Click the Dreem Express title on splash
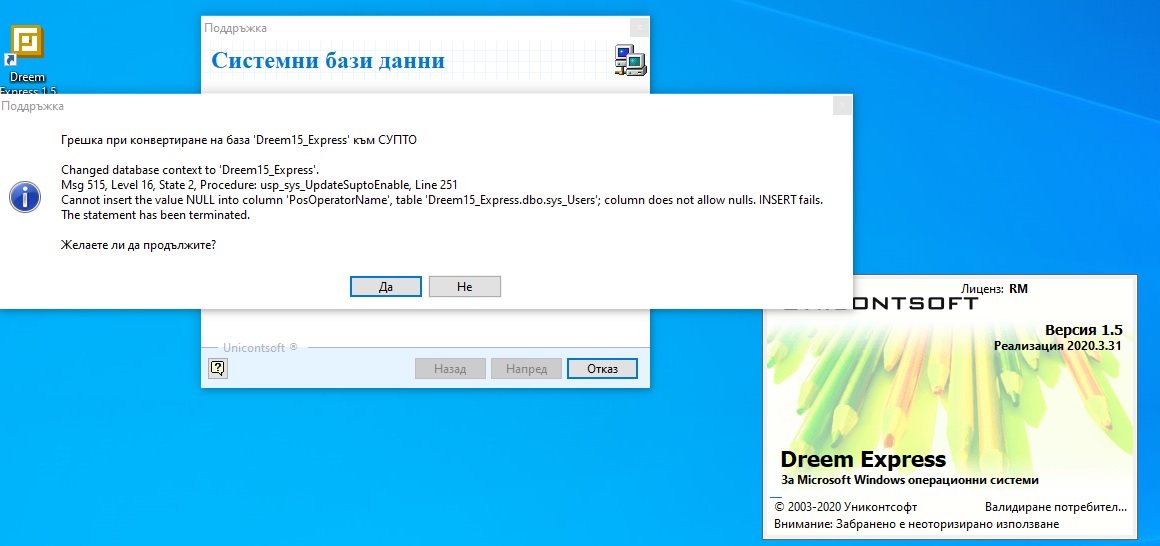This screenshot has width=1160, height=546. coord(862,460)
